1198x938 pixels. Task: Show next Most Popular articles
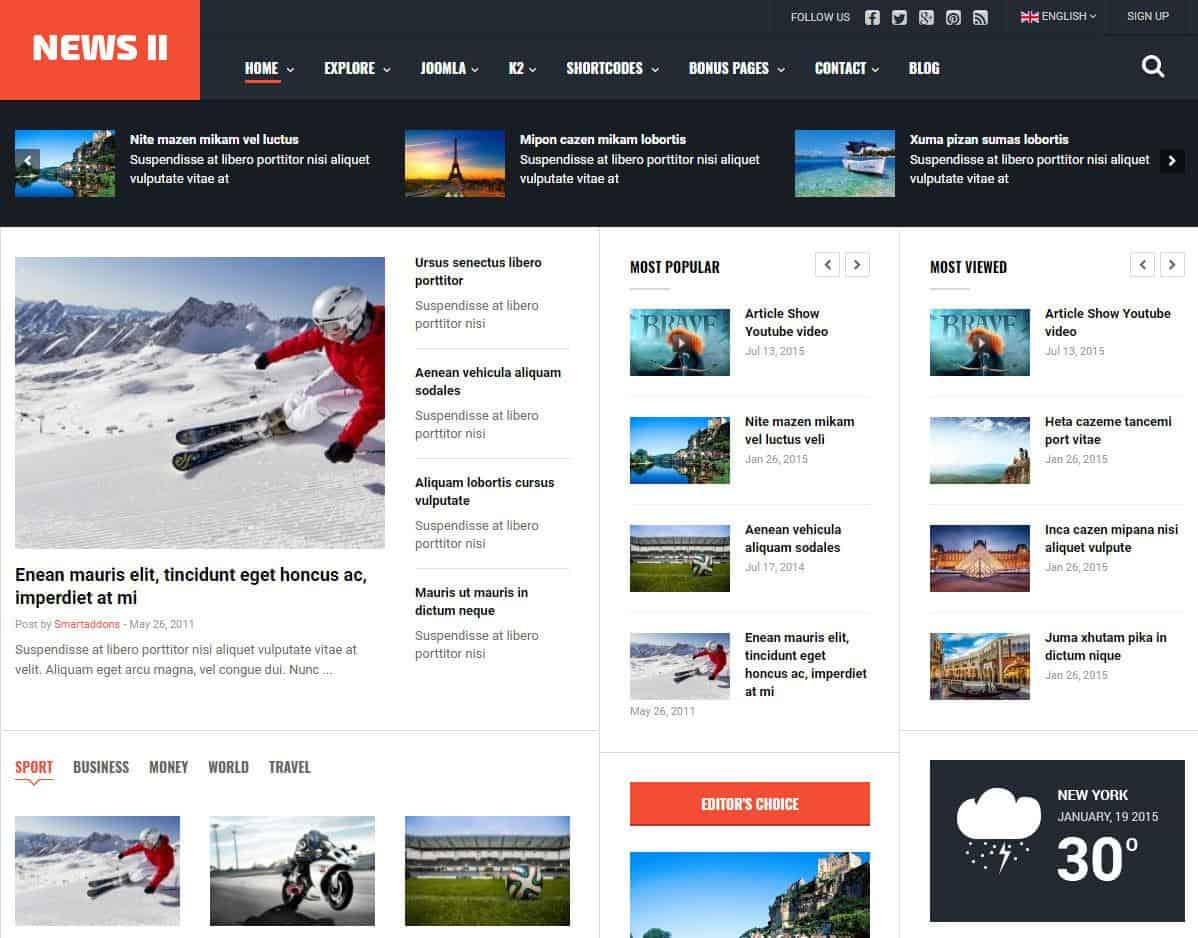[x=857, y=265]
